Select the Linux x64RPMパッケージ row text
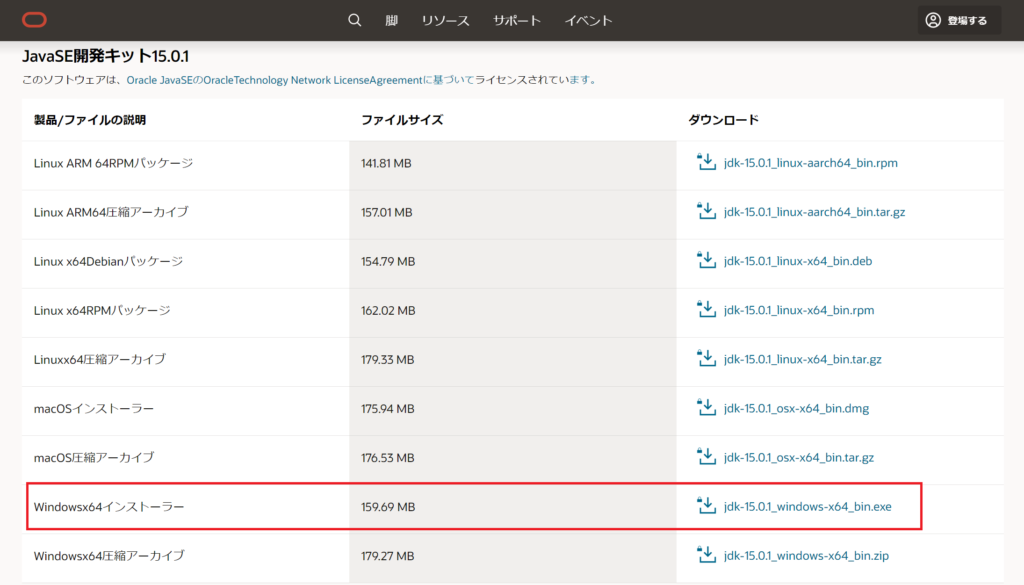Screen dimensions: 1024x585 click(x=102, y=310)
